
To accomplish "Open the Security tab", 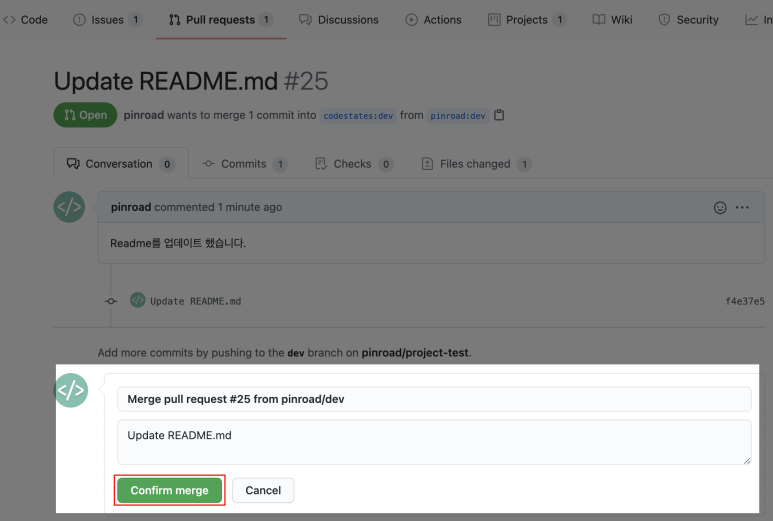I will 688,20.
